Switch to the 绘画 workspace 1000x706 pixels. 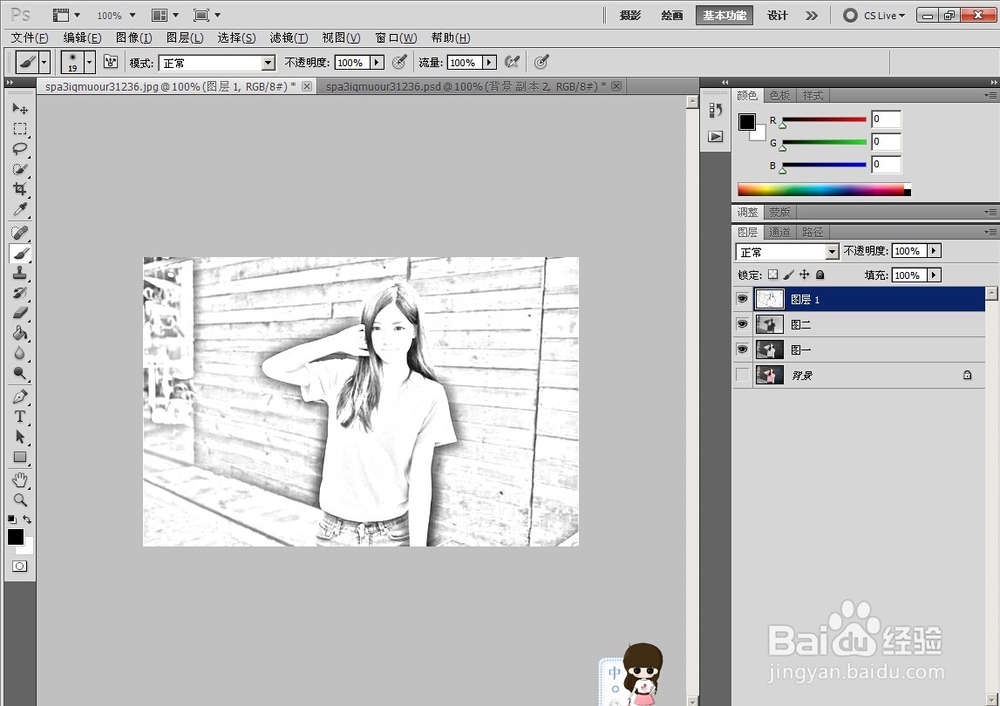click(x=672, y=15)
